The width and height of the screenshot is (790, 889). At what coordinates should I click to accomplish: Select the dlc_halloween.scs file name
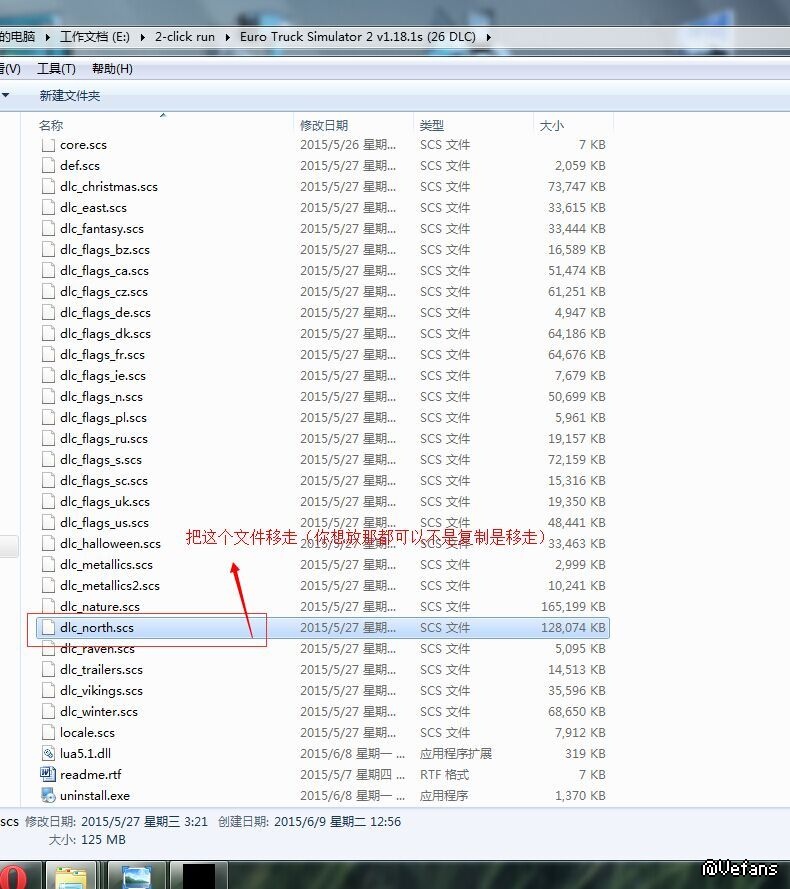(x=110, y=543)
